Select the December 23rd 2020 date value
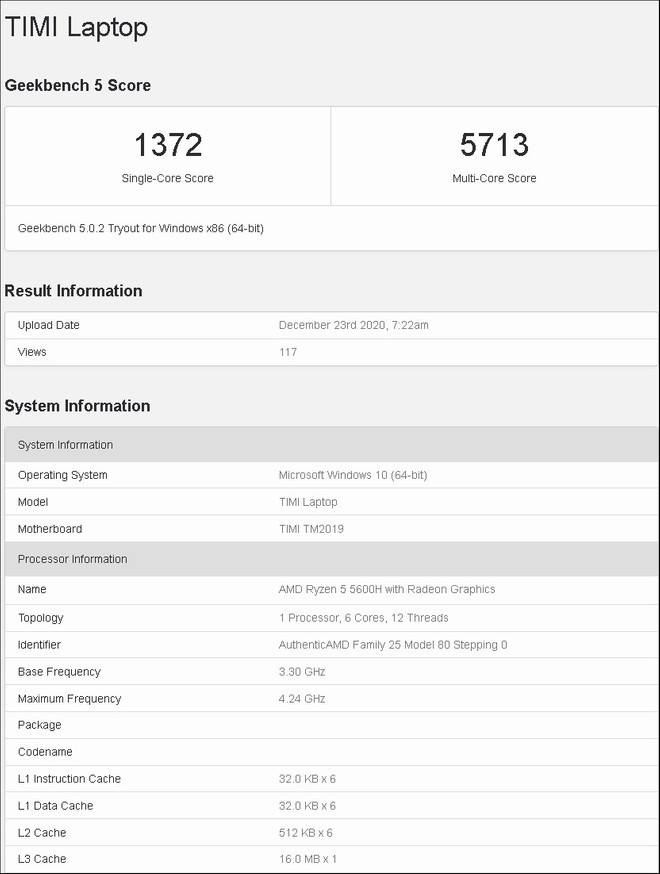 [x=353, y=325]
